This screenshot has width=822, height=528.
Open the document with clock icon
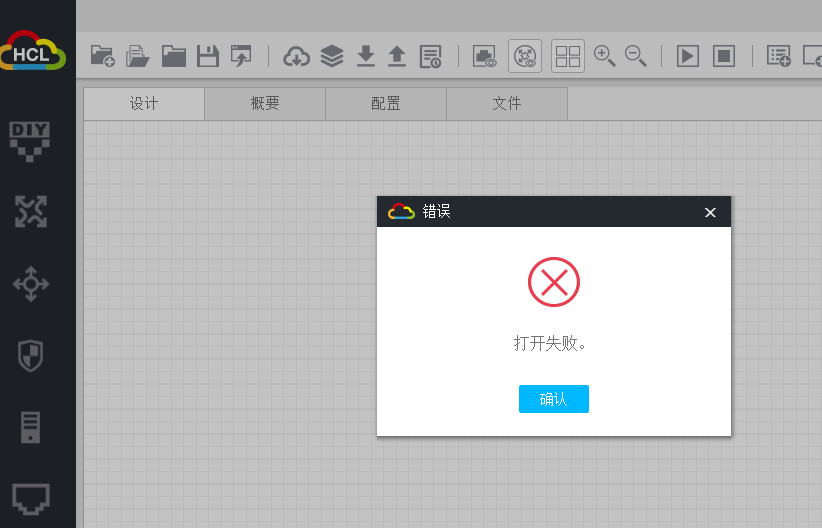pyautogui.click(x=430, y=56)
